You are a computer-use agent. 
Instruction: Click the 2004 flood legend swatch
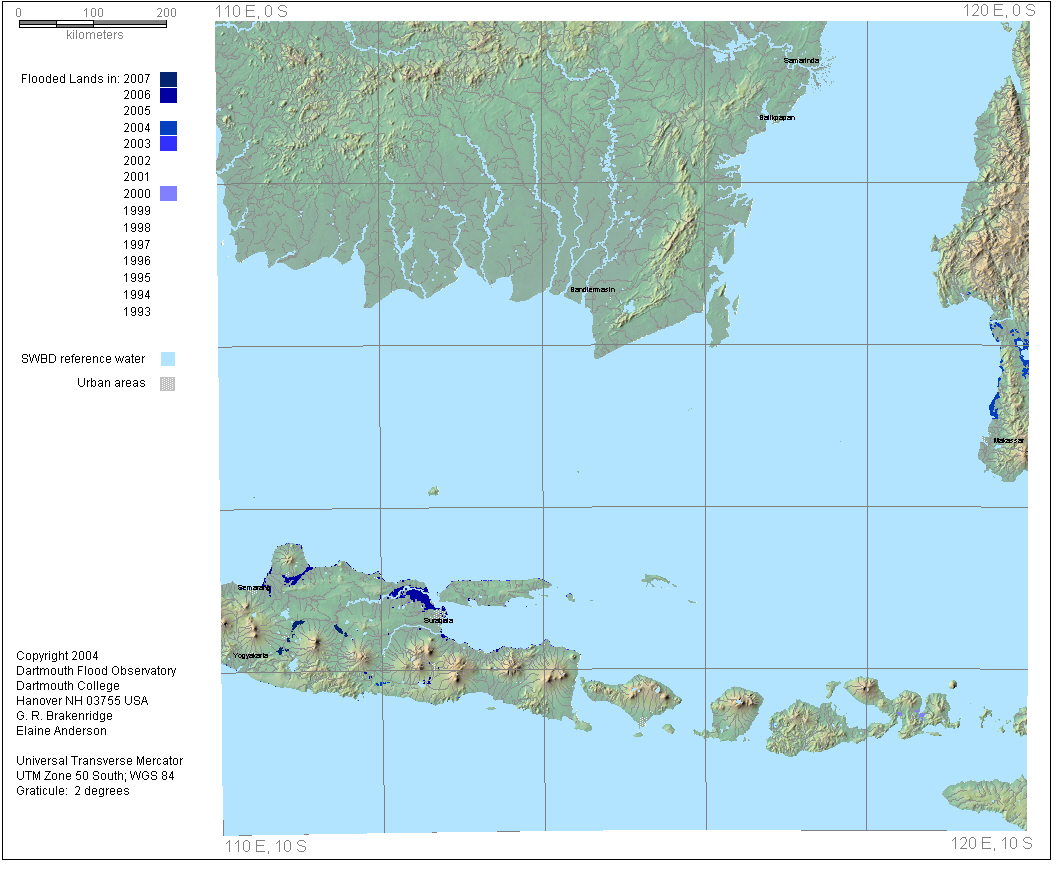[168, 128]
